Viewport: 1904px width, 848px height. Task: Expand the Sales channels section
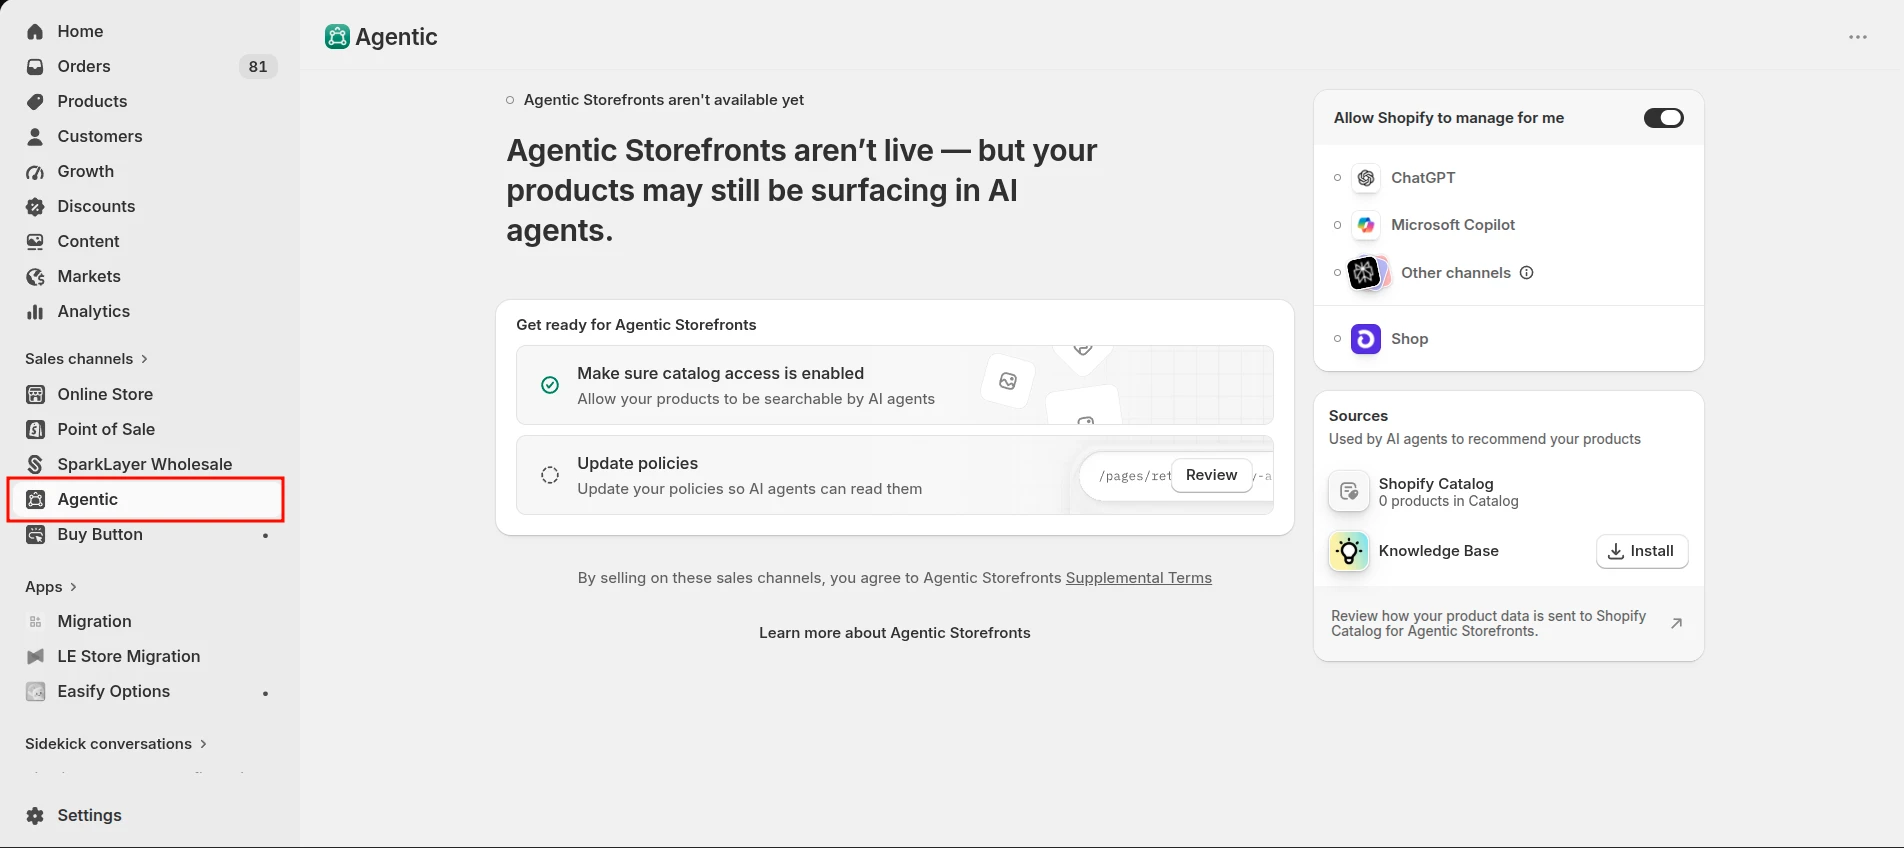87,359
